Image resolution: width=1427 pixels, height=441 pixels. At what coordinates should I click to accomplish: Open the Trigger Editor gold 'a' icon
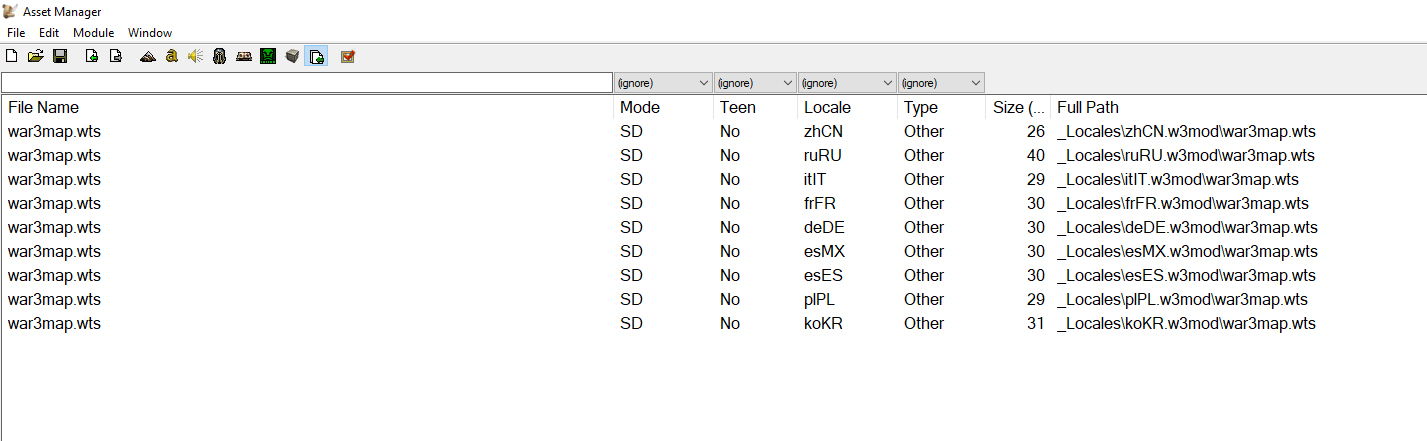tap(172, 56)
